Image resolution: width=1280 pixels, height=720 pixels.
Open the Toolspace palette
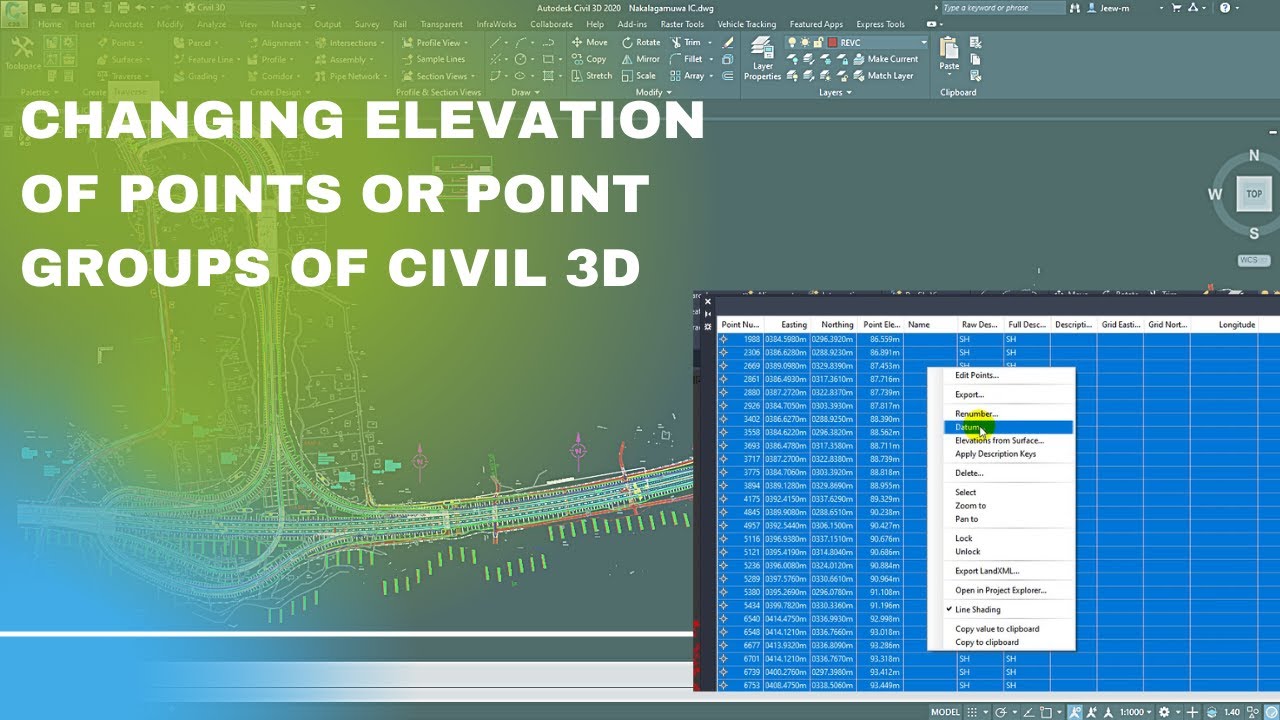[22, 54]
